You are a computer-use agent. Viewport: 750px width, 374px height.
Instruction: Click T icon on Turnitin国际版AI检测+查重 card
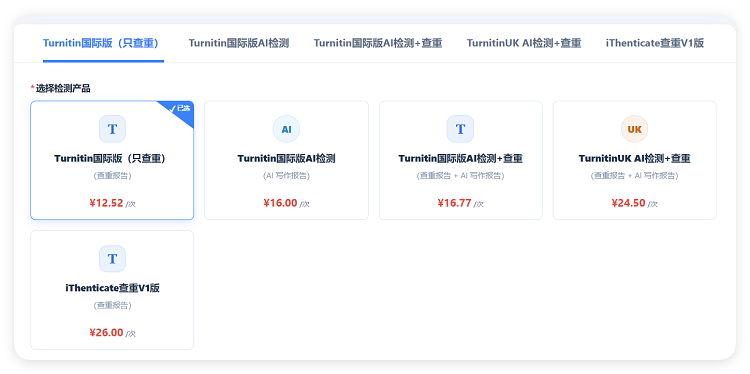(461, 129)
